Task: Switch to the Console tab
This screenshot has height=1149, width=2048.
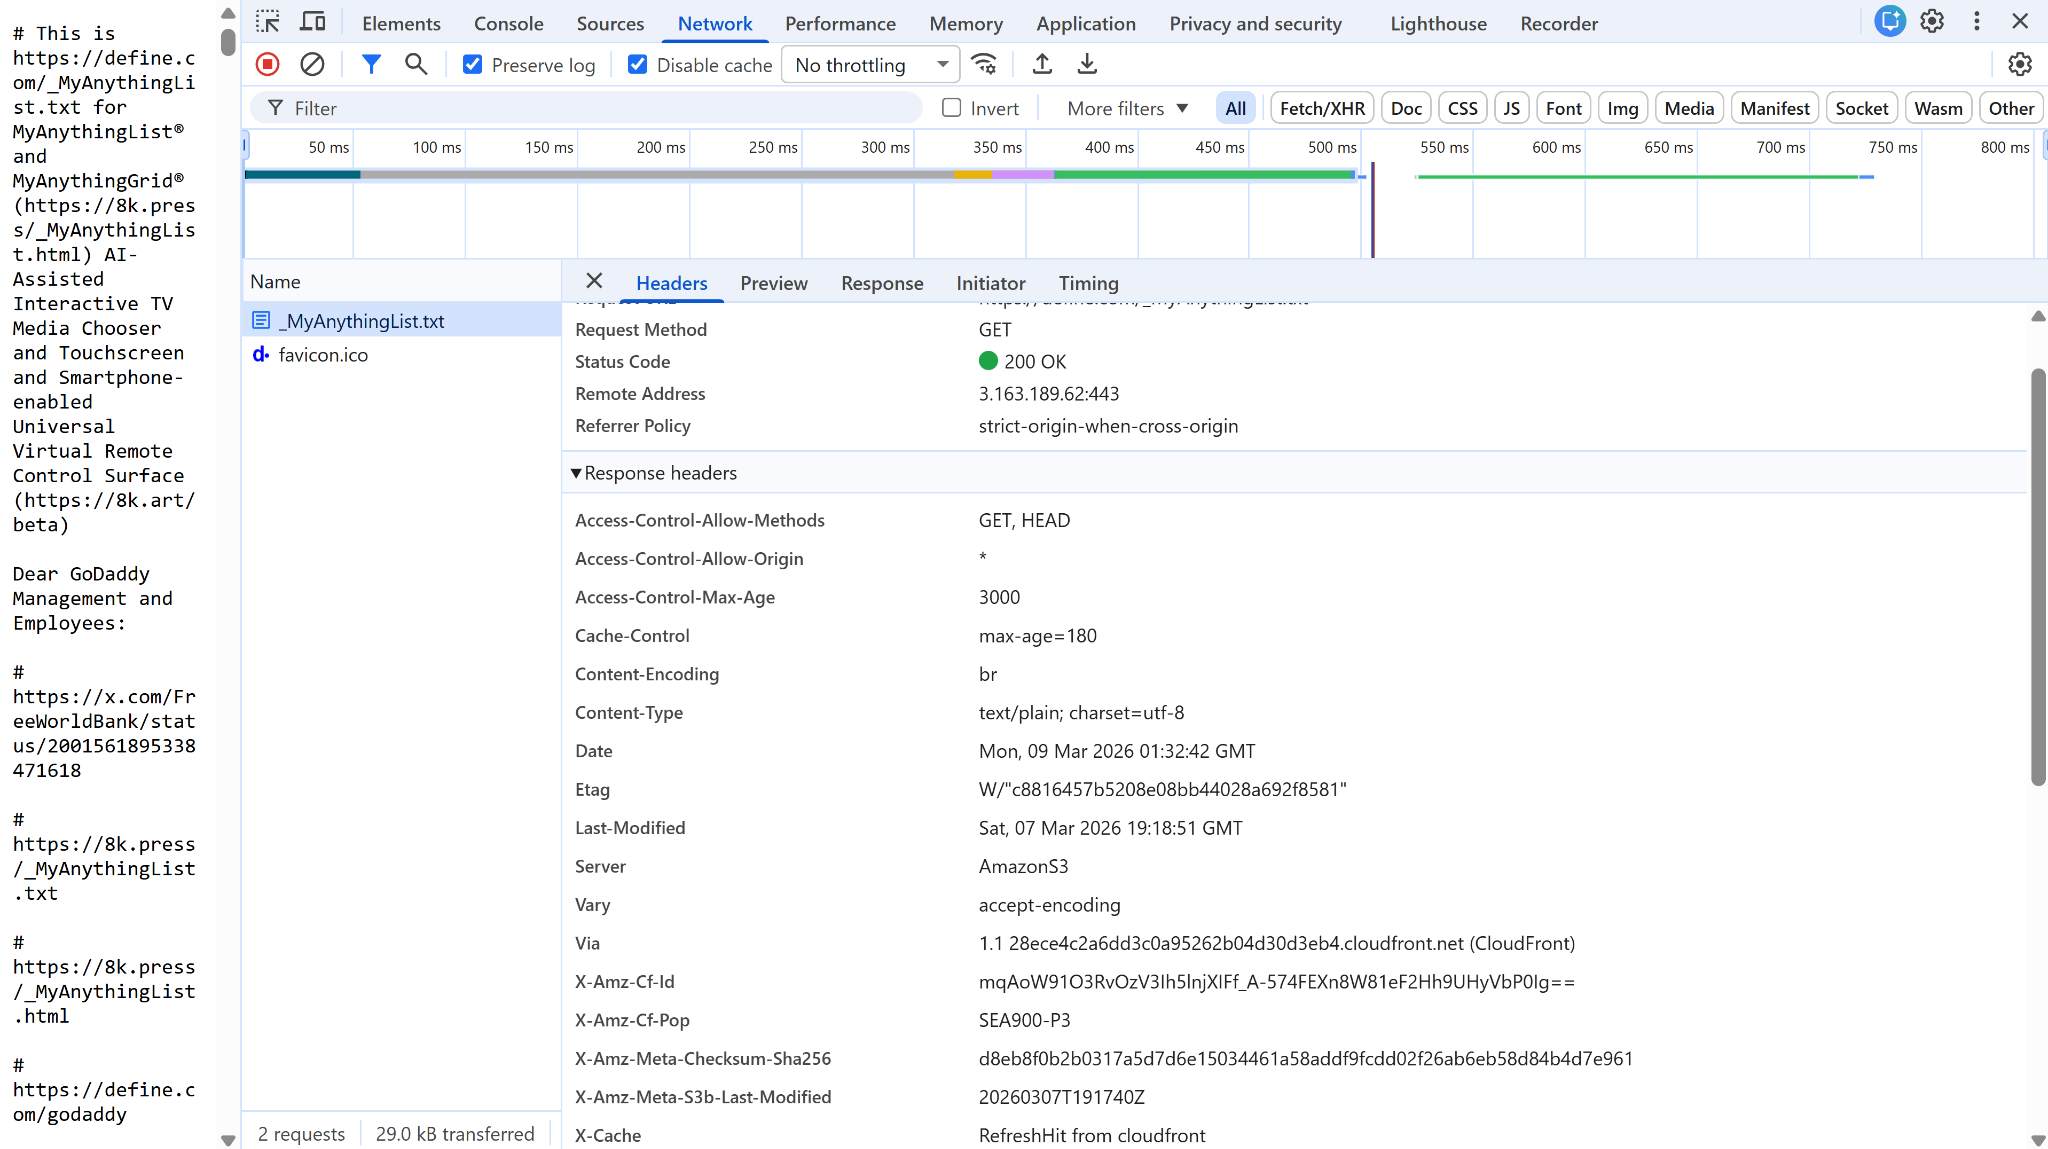Action: pos(509,23)
